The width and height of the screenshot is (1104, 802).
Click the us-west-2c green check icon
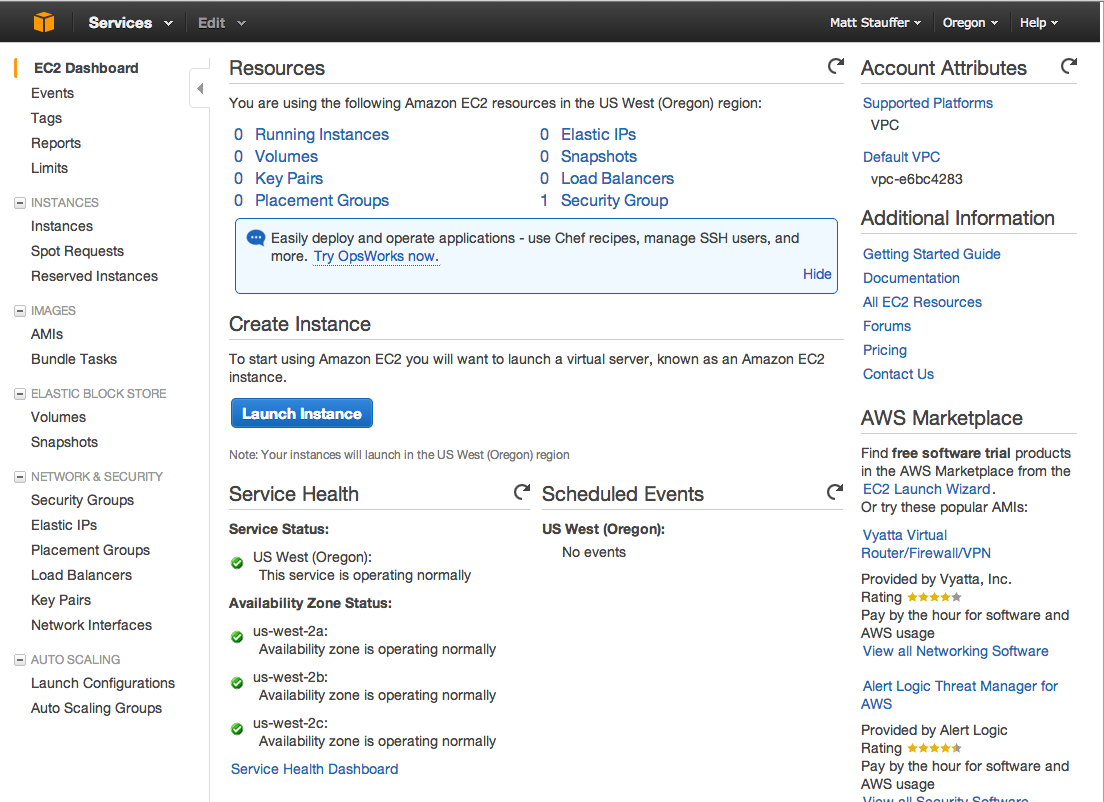tap(237, 729)
